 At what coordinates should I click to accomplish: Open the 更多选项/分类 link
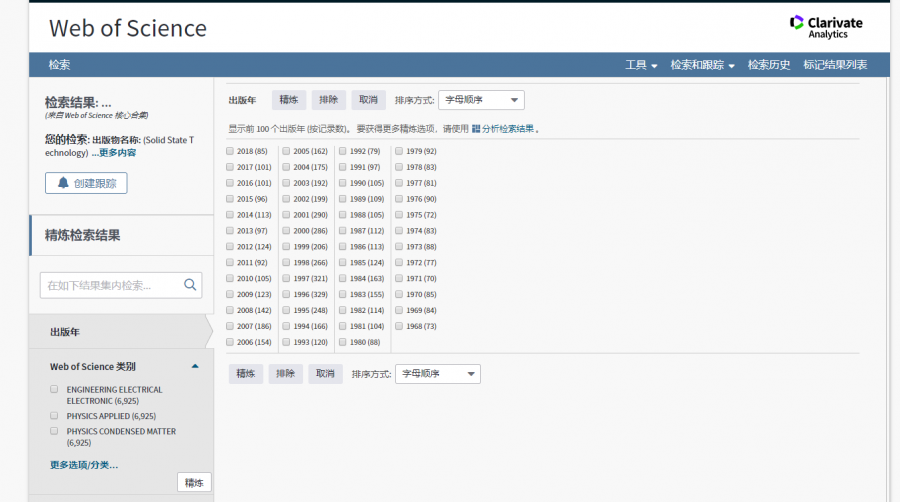pos(84,465)
